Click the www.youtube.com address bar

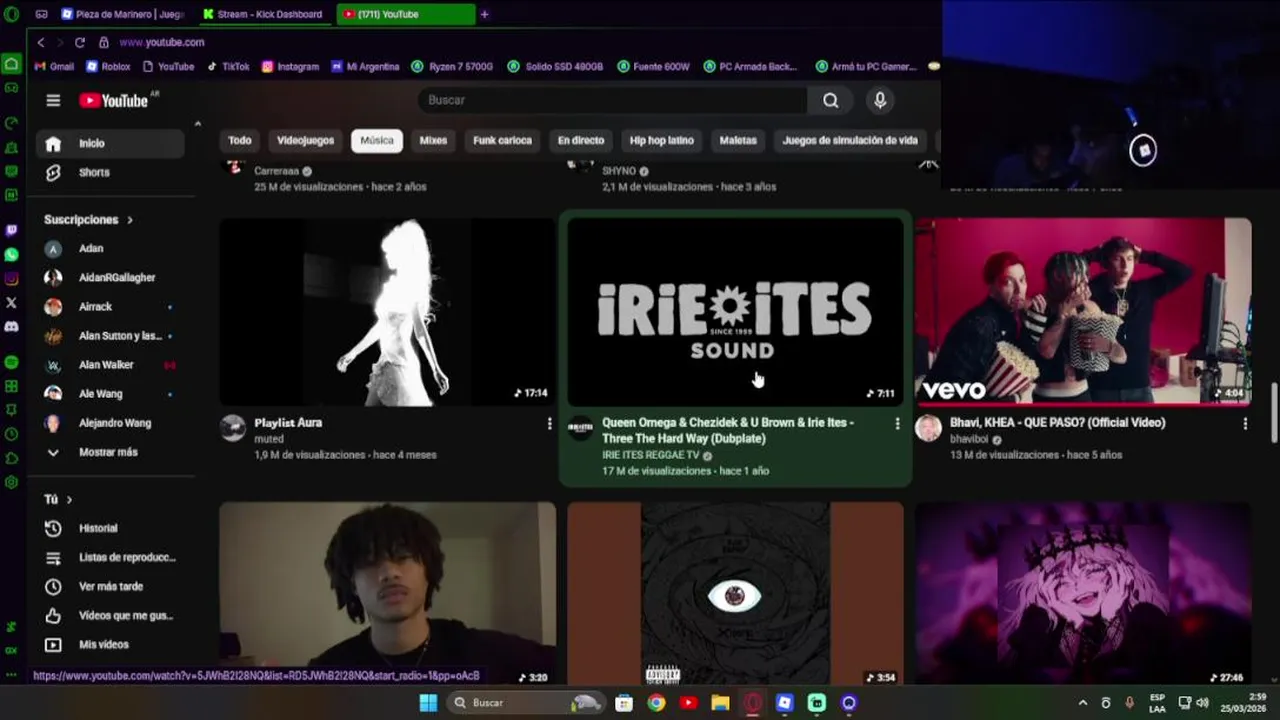162,42
